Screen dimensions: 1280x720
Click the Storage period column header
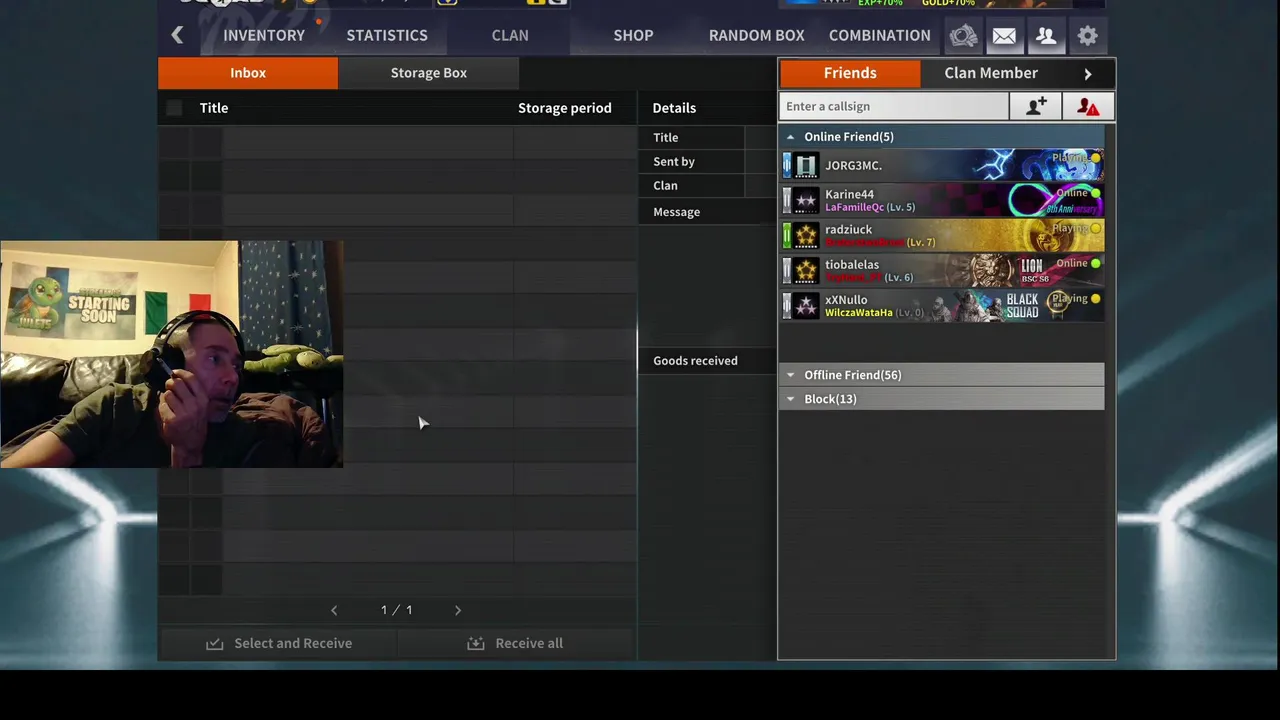(565, 108)
